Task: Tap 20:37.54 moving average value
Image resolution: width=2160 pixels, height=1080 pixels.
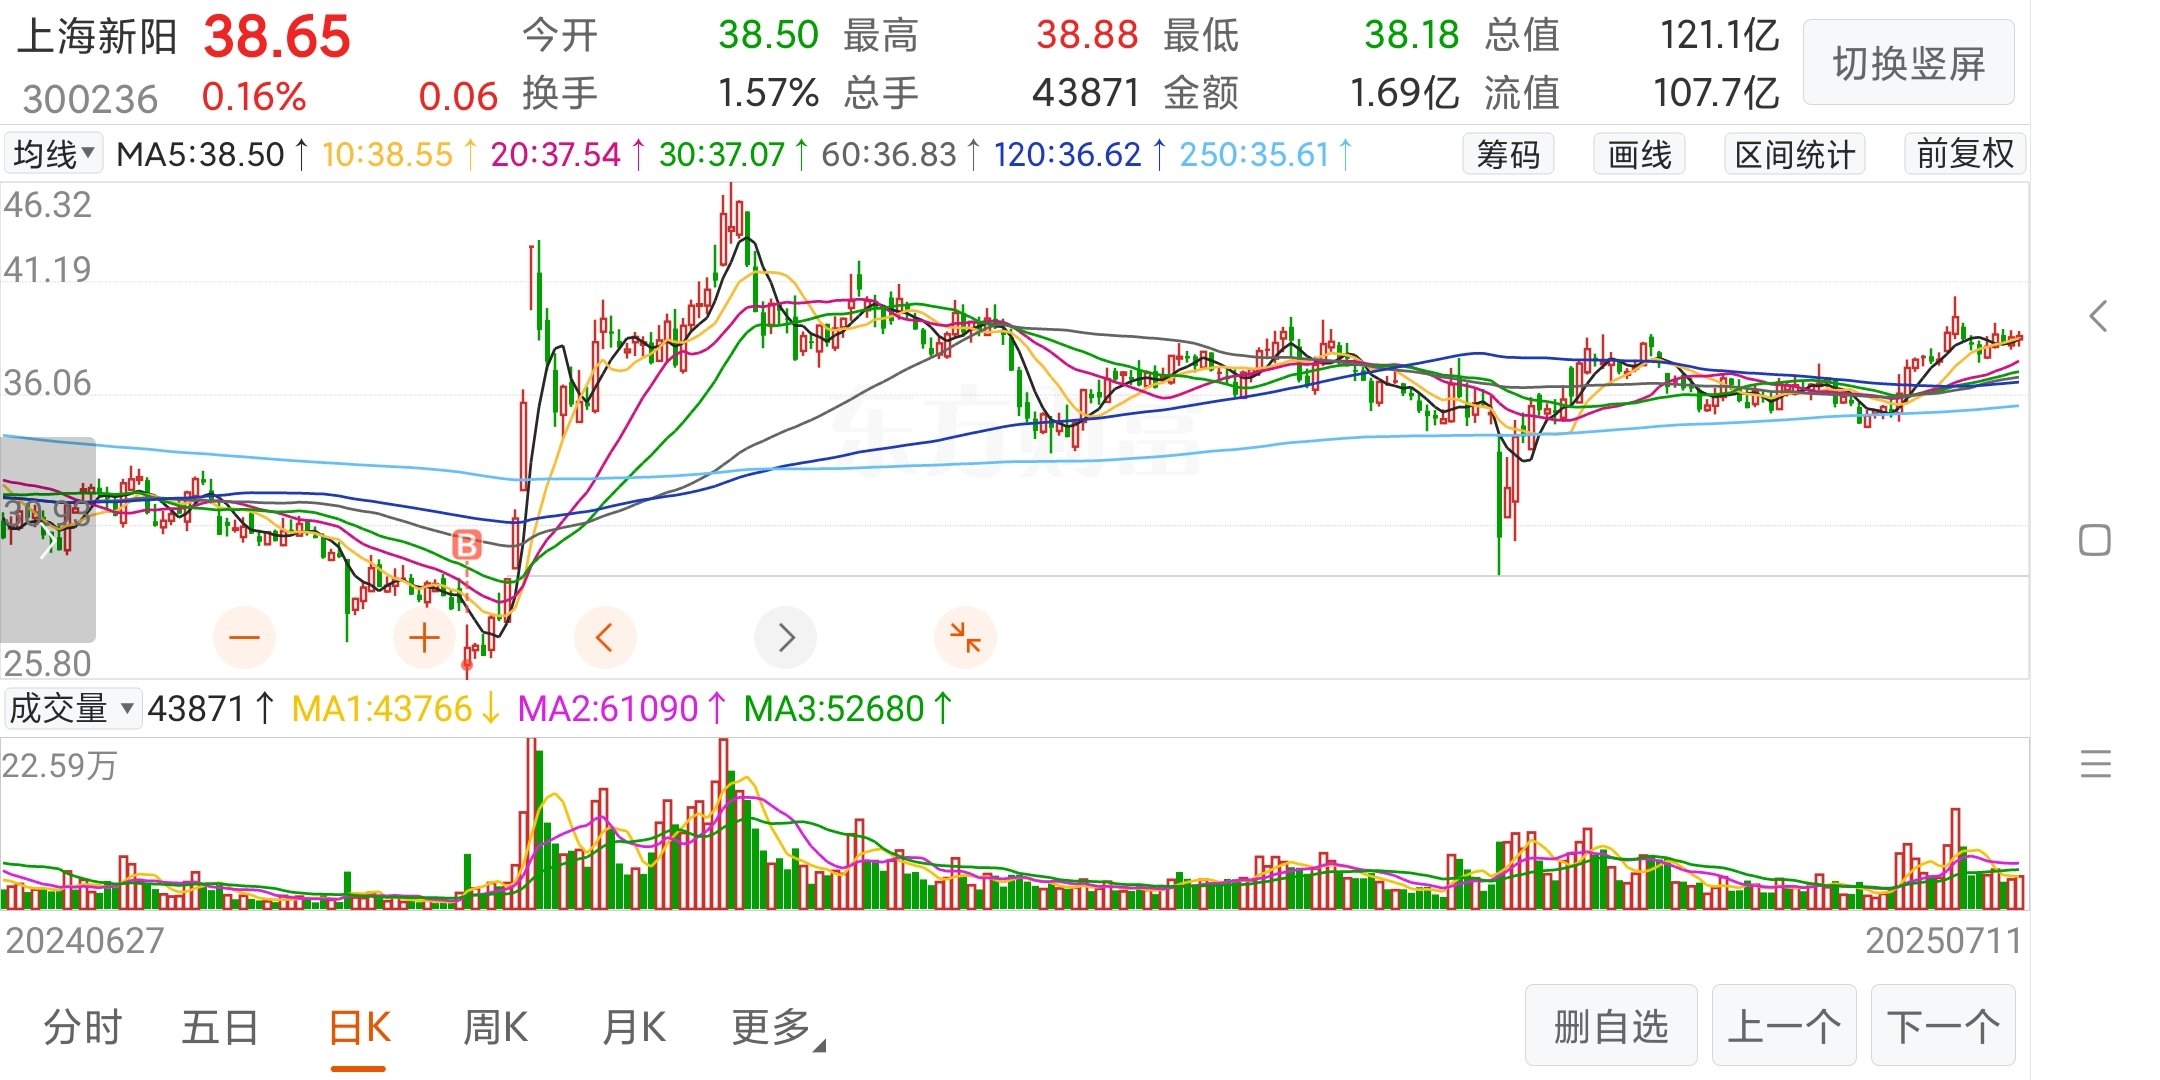Action: (555, 154)
